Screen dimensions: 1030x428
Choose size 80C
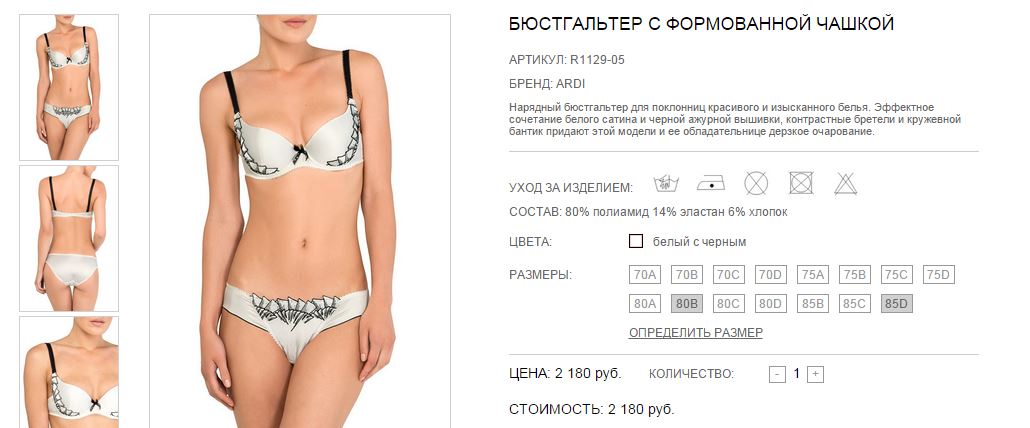[728, 304]
